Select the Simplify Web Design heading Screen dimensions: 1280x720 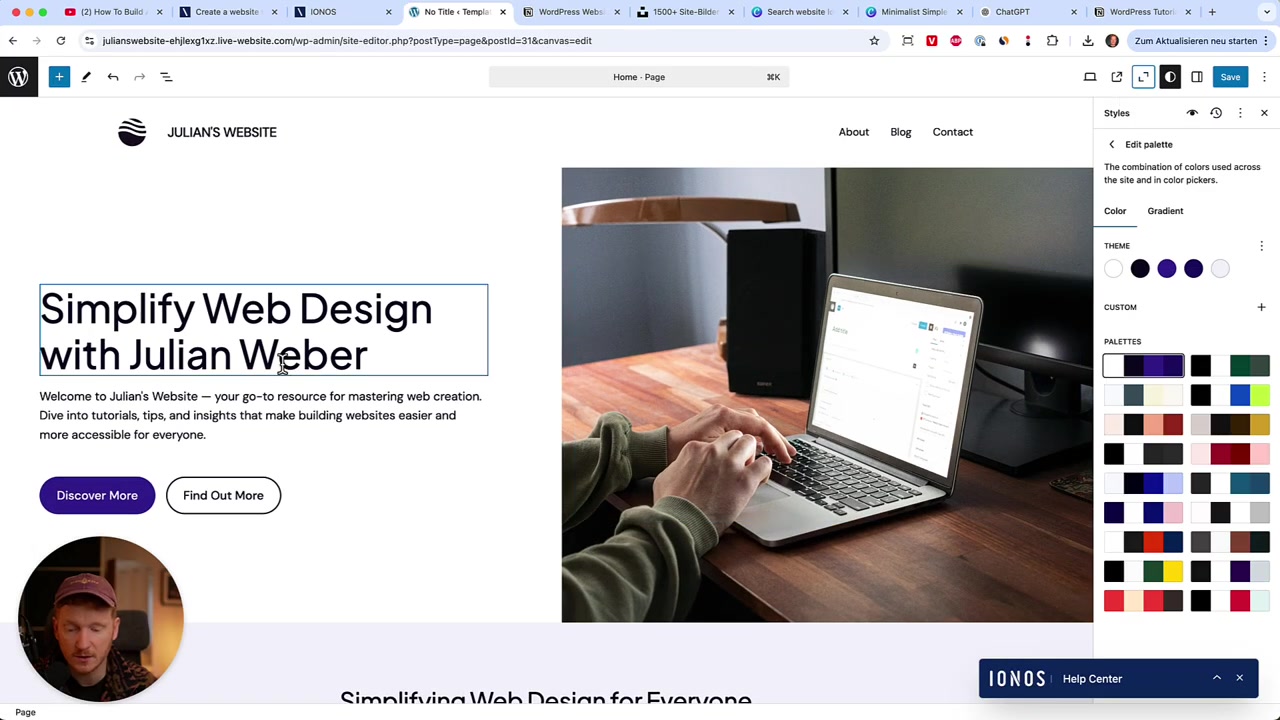[x=264, y=331]
